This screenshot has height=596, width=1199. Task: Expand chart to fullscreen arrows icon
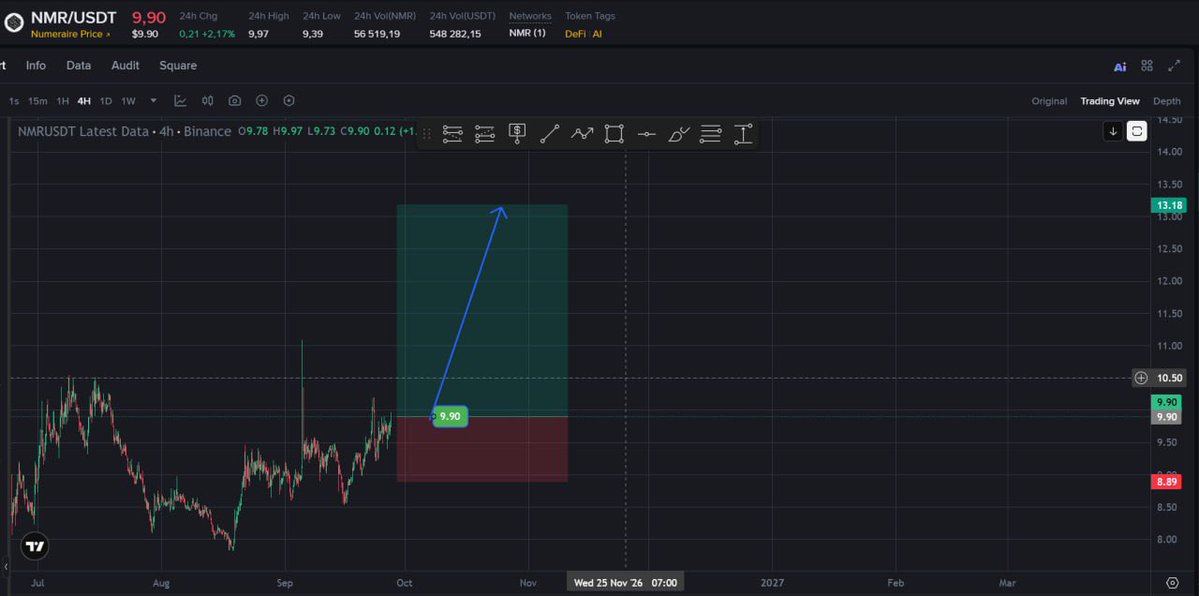[1175, 66]
